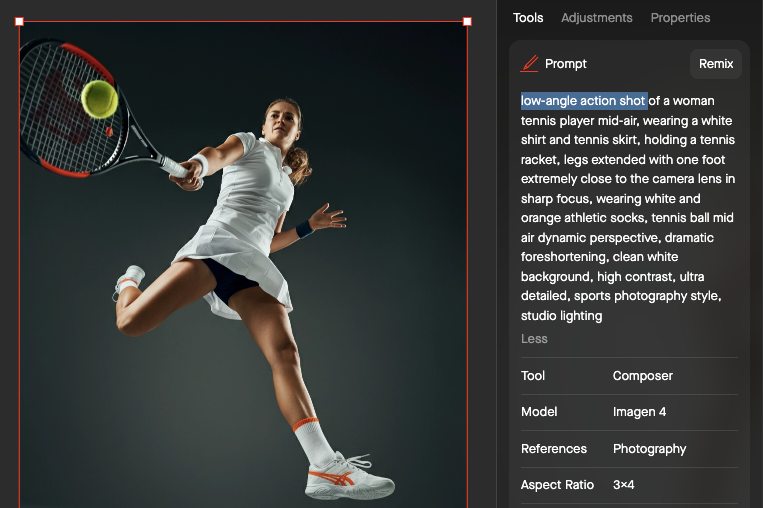763x508 pixels.
Task: Click the top-left selection handle of the image
Action: tap(19, 21)
